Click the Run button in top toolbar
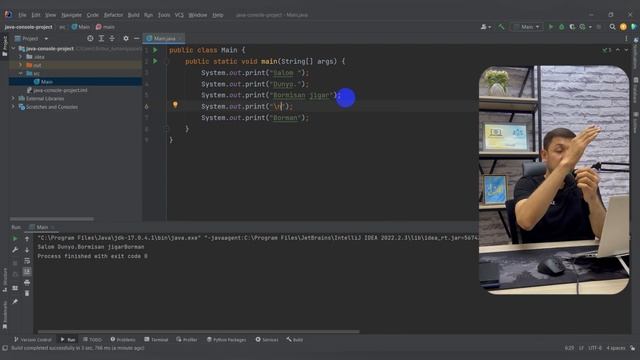 tap(551, 27)
